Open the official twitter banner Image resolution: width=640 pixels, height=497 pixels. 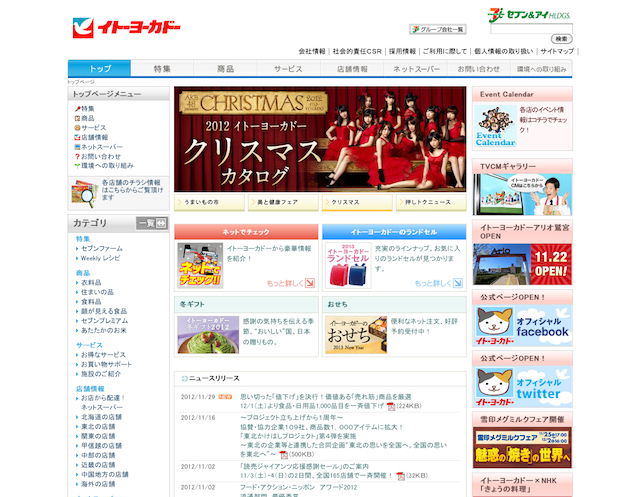pos(522,387)
